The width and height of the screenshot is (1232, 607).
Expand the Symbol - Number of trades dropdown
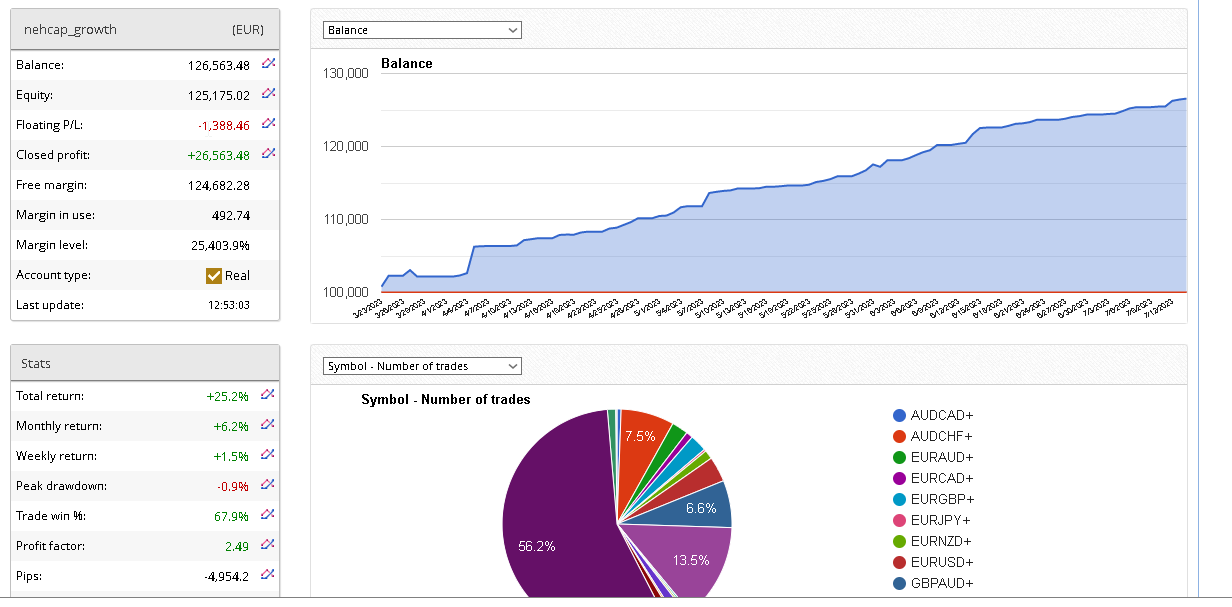point(422,366)
